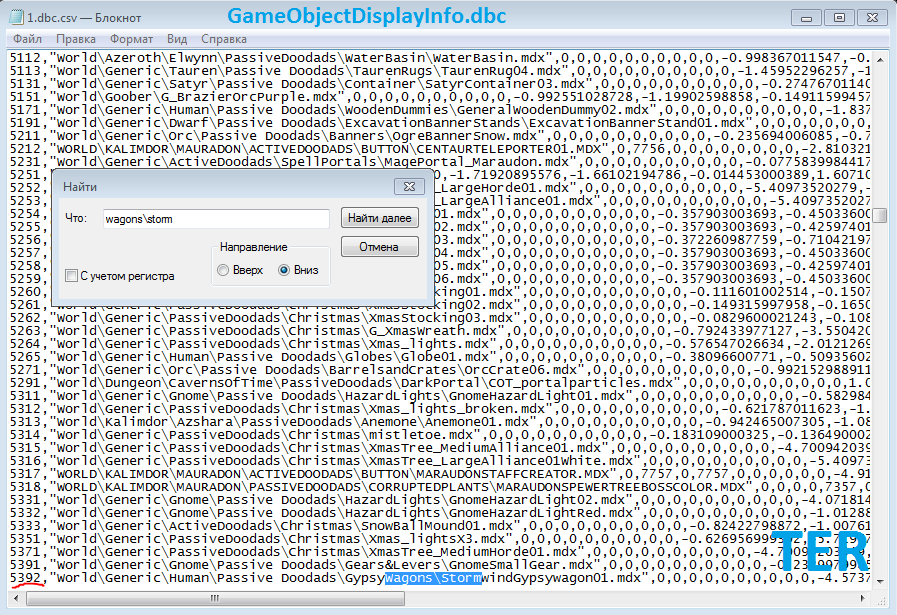Open the Файл menu
This screenshot has width=897, height=615.
click(27, 39)
